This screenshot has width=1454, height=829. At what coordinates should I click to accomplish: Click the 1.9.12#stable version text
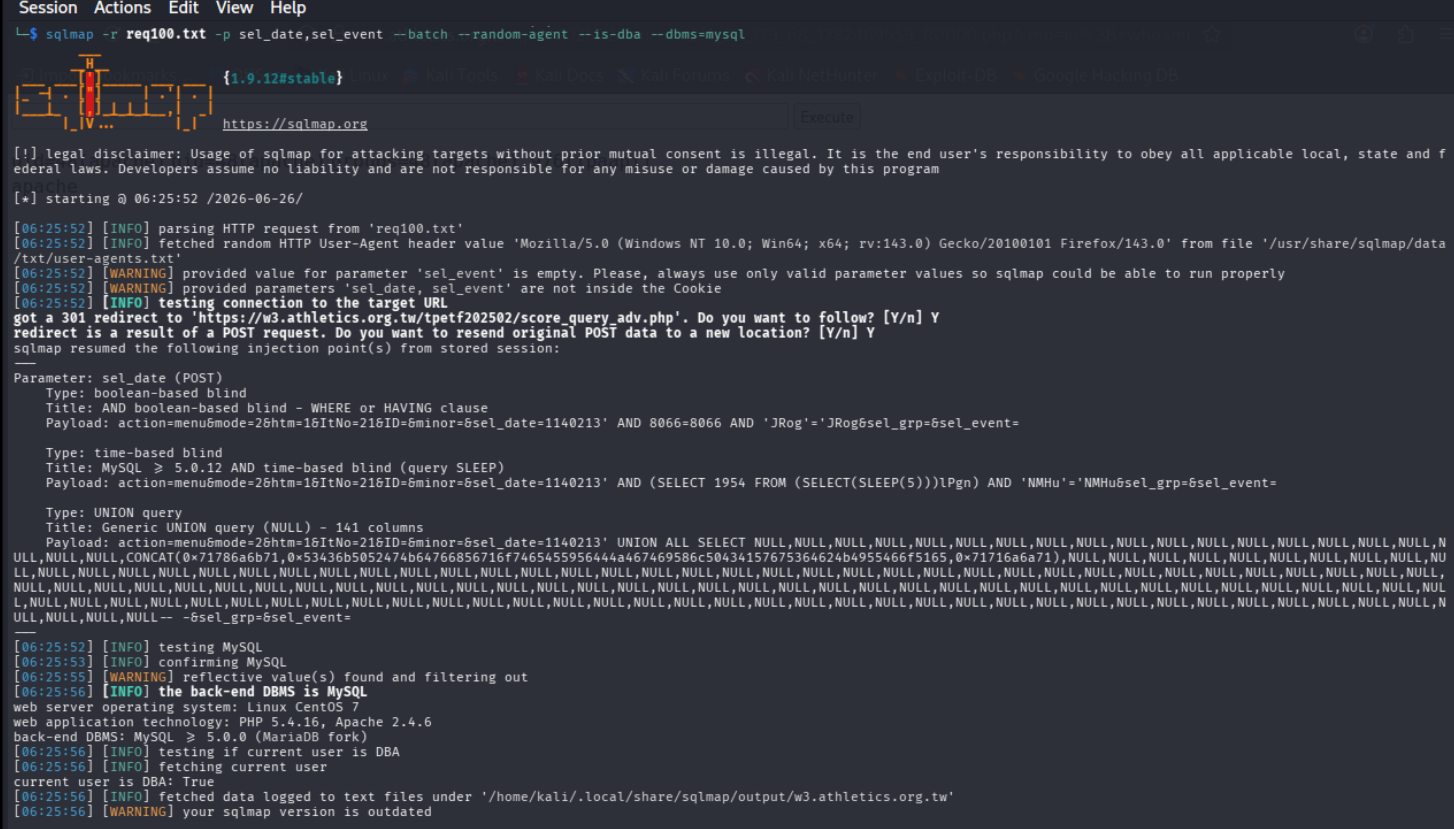pyautogui.click(x=283, y=78)
